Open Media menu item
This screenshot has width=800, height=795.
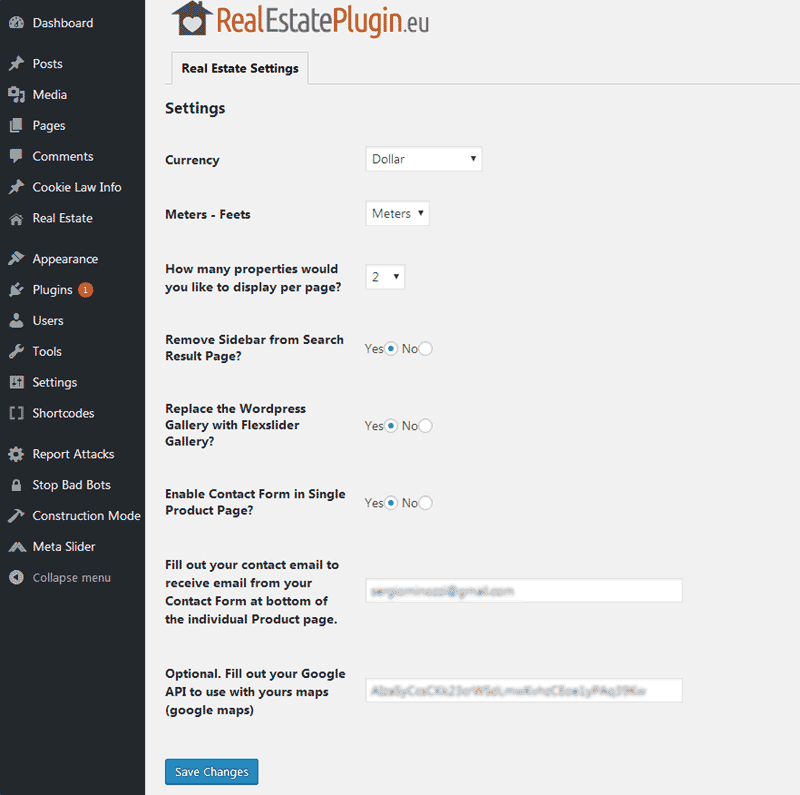tap(49, 94)
